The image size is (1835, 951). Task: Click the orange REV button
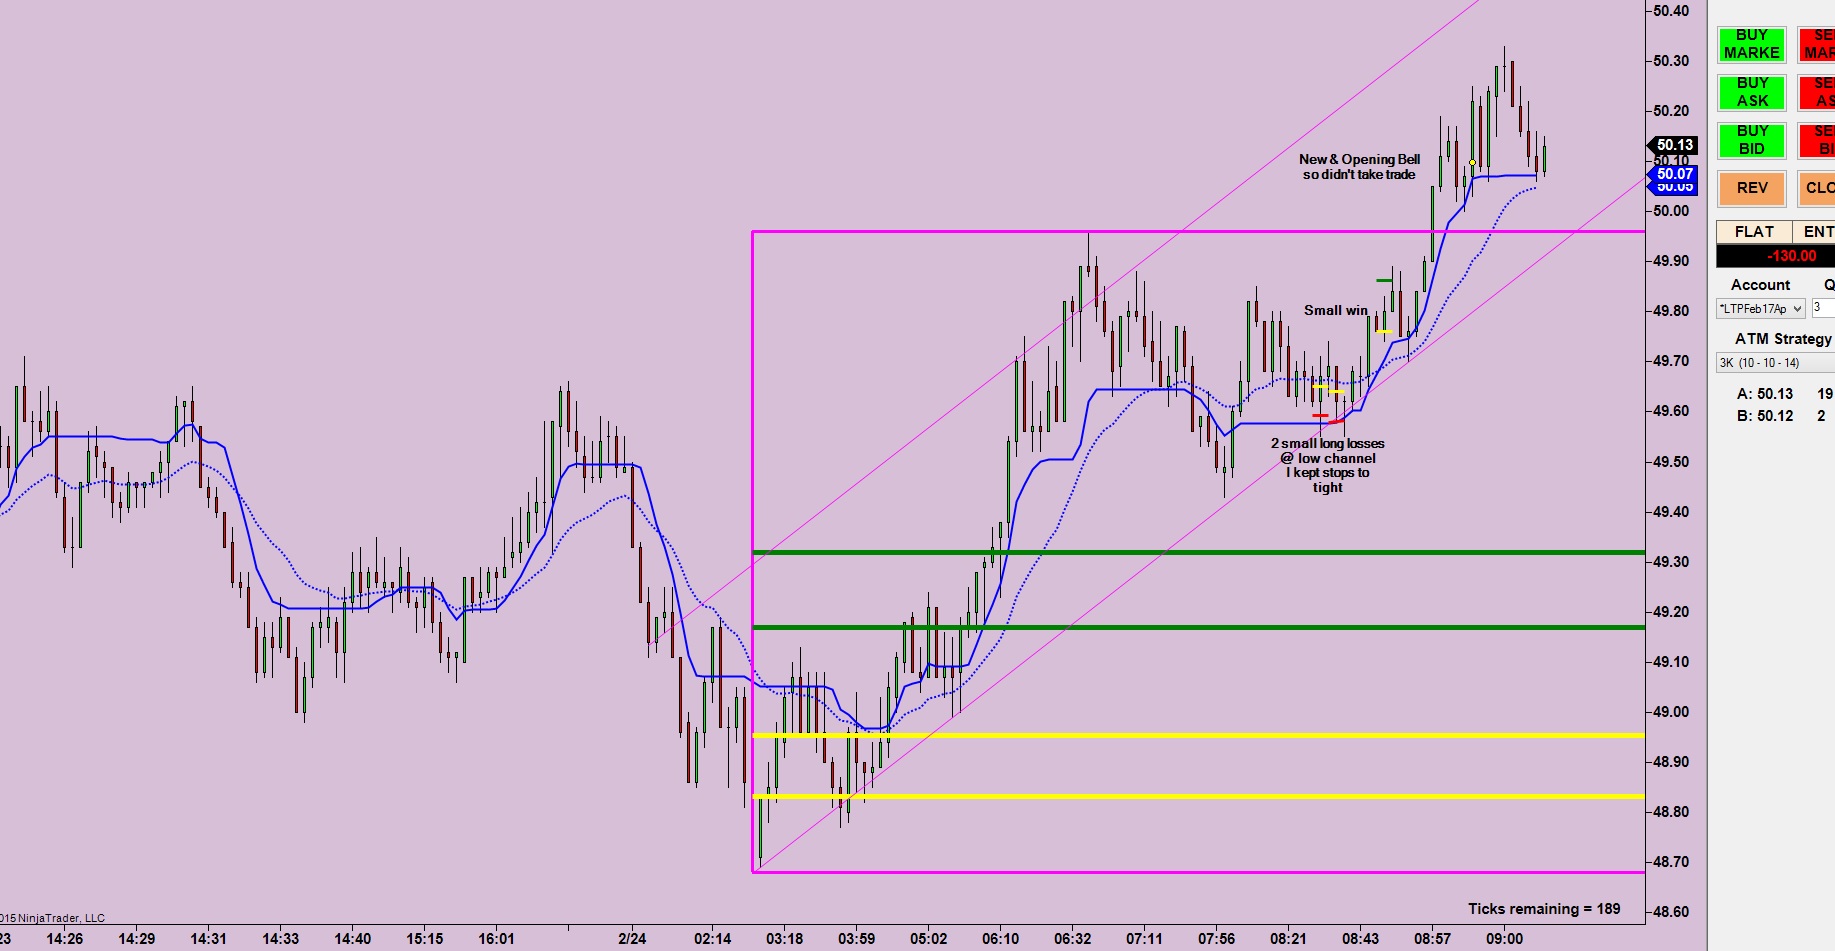tap(1751, 188)
